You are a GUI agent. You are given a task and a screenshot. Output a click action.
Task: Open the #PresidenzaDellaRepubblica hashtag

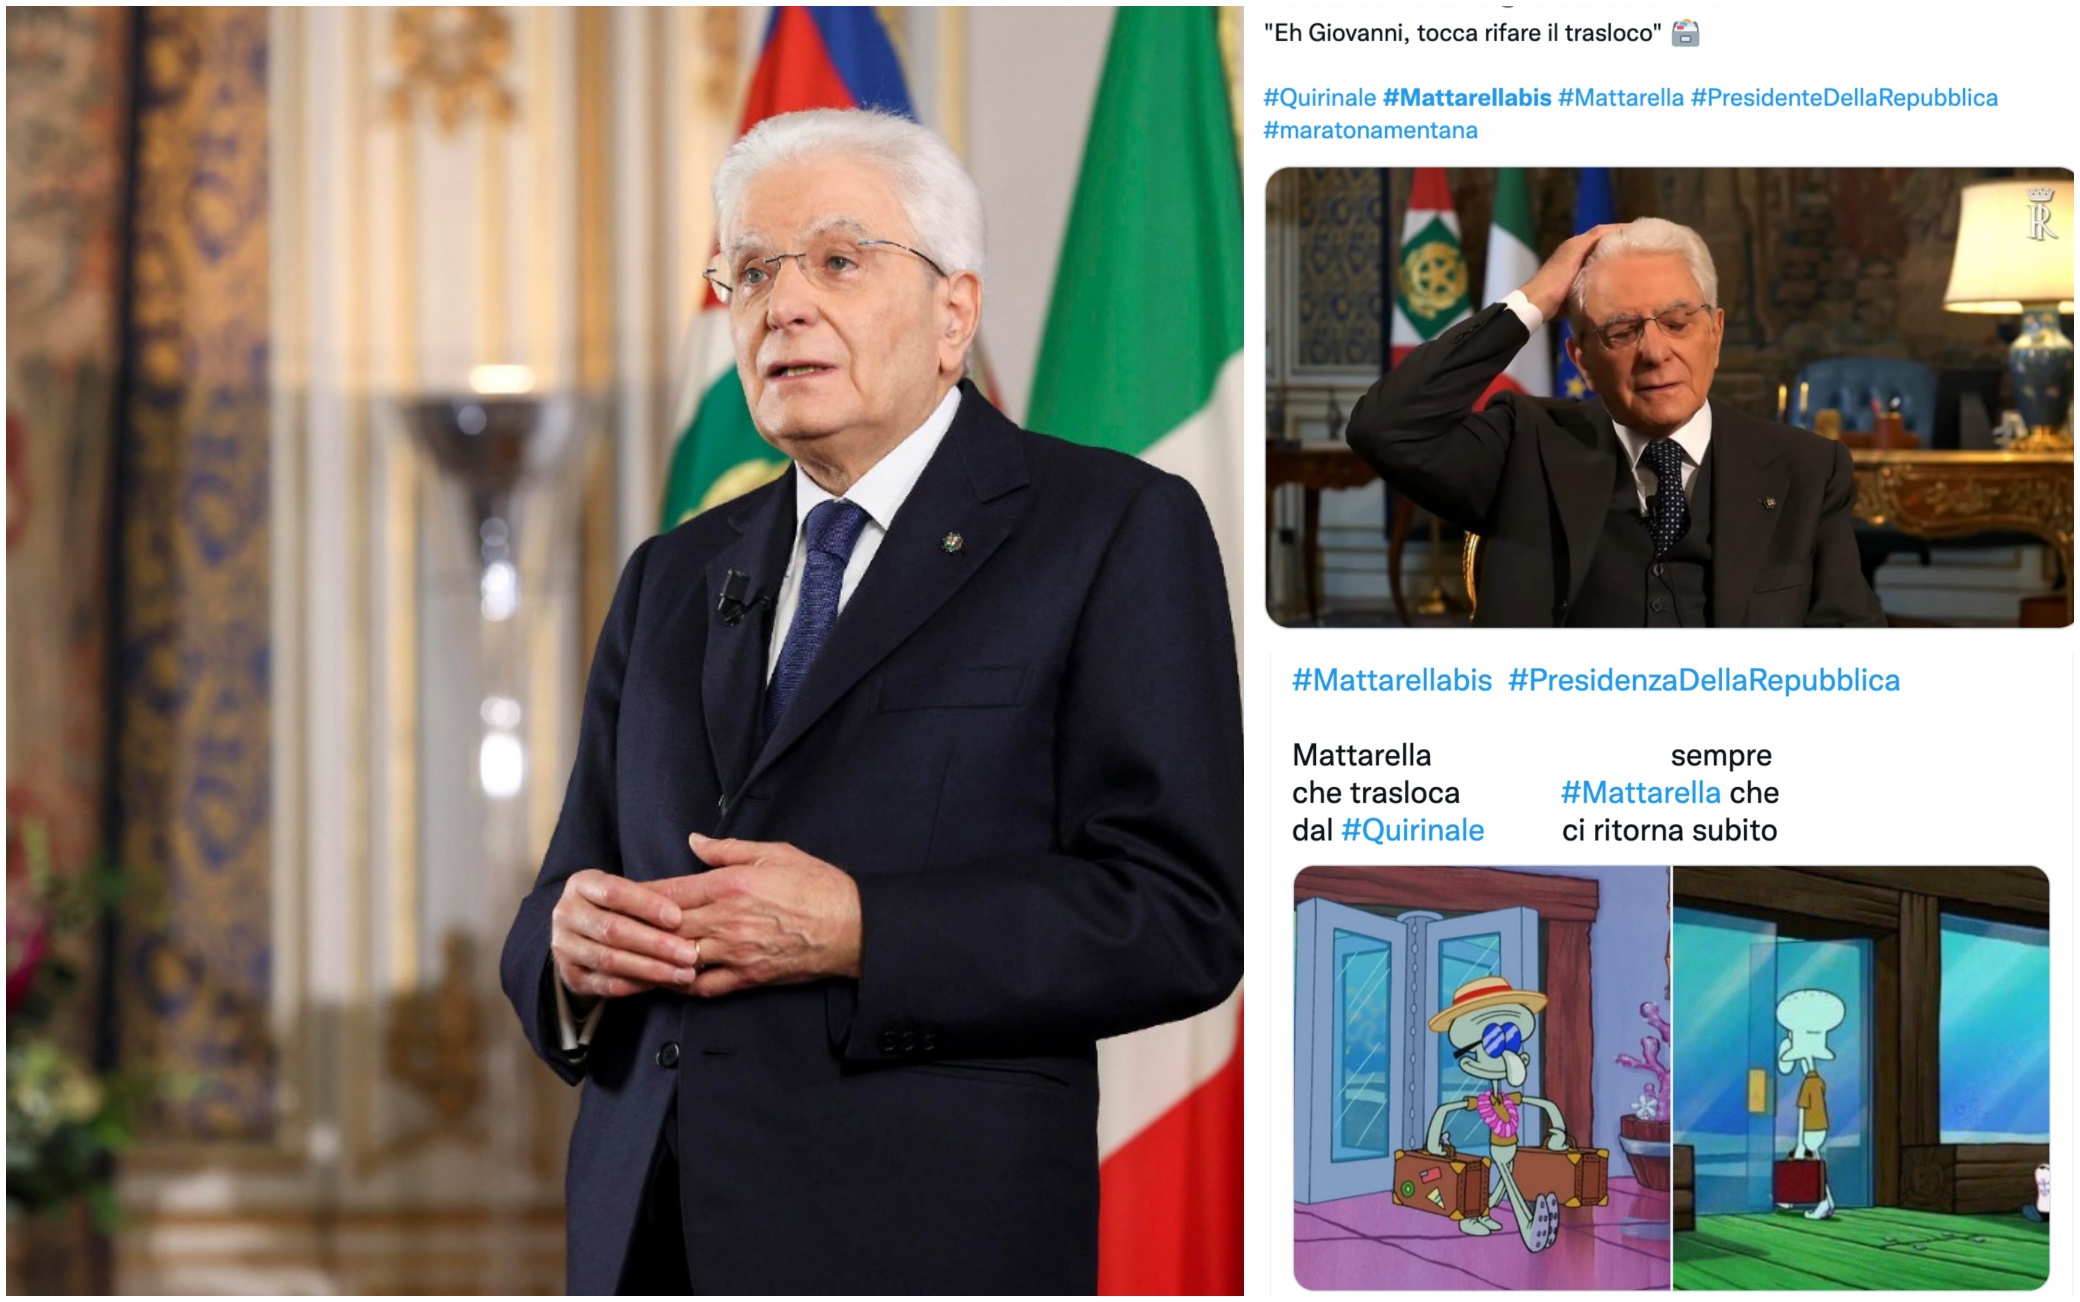(x=1704, y=680)
